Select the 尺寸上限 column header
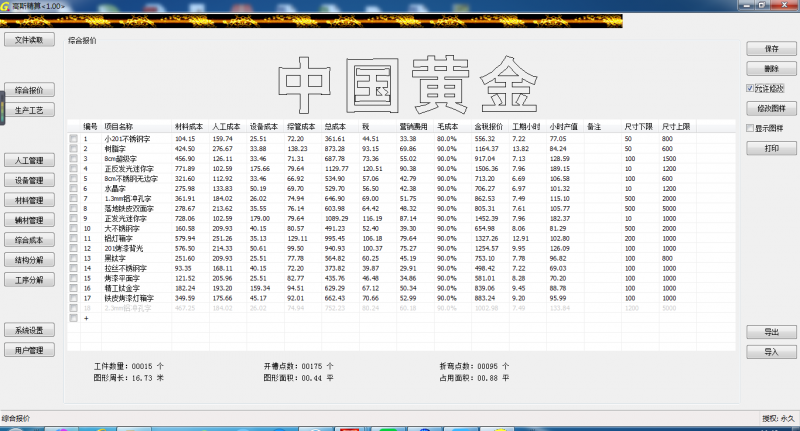The height and width of the screenshot is (431, 800). [676, 126]
